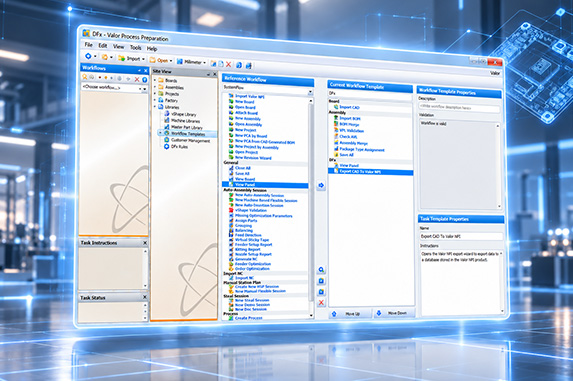Expand the Factory tree node
The width and height of the screenshot is (573, 381).
155,100
